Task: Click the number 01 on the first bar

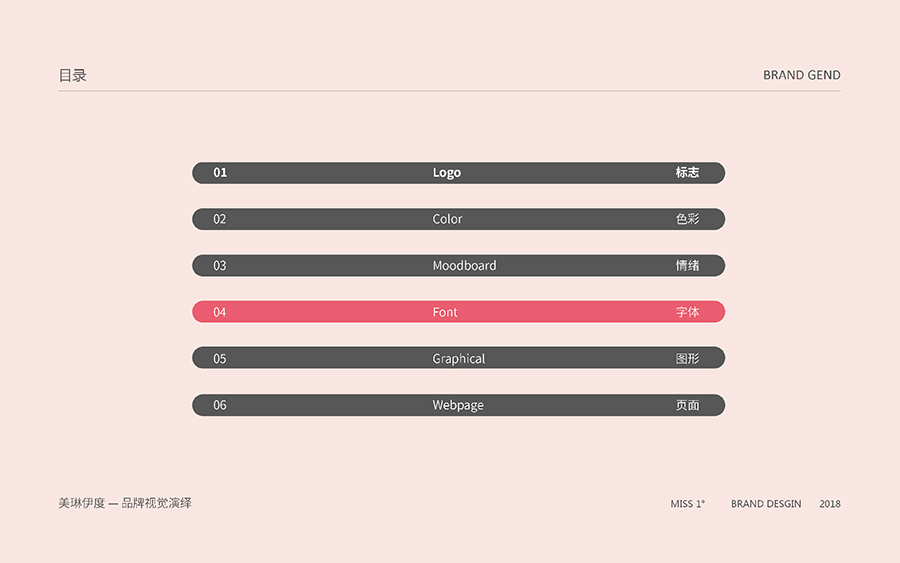Action: pyautogui.click(x=220, y=173)
